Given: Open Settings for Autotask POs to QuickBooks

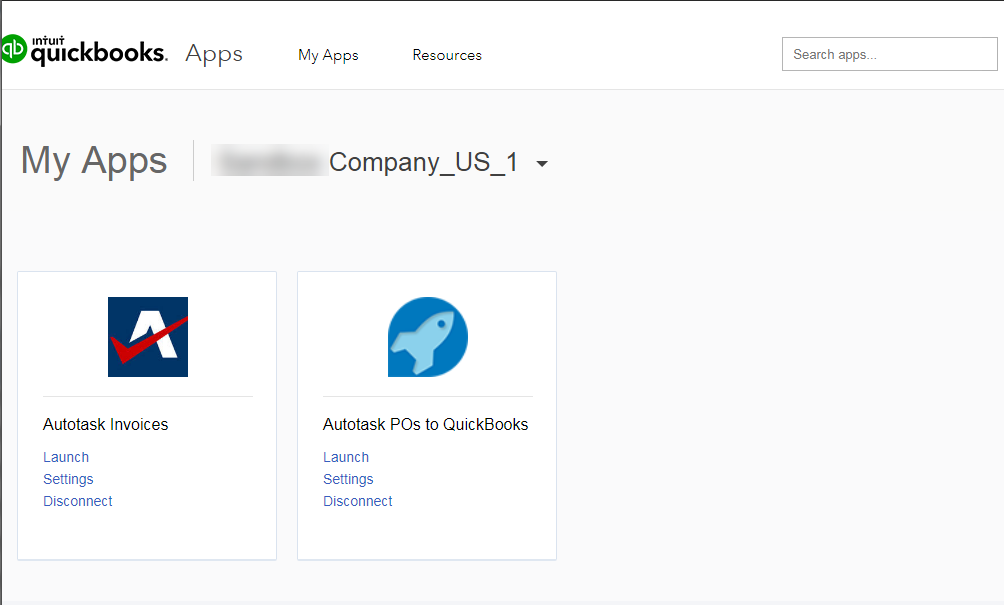Looking at the screenshot, I should [x=348, y=479].
